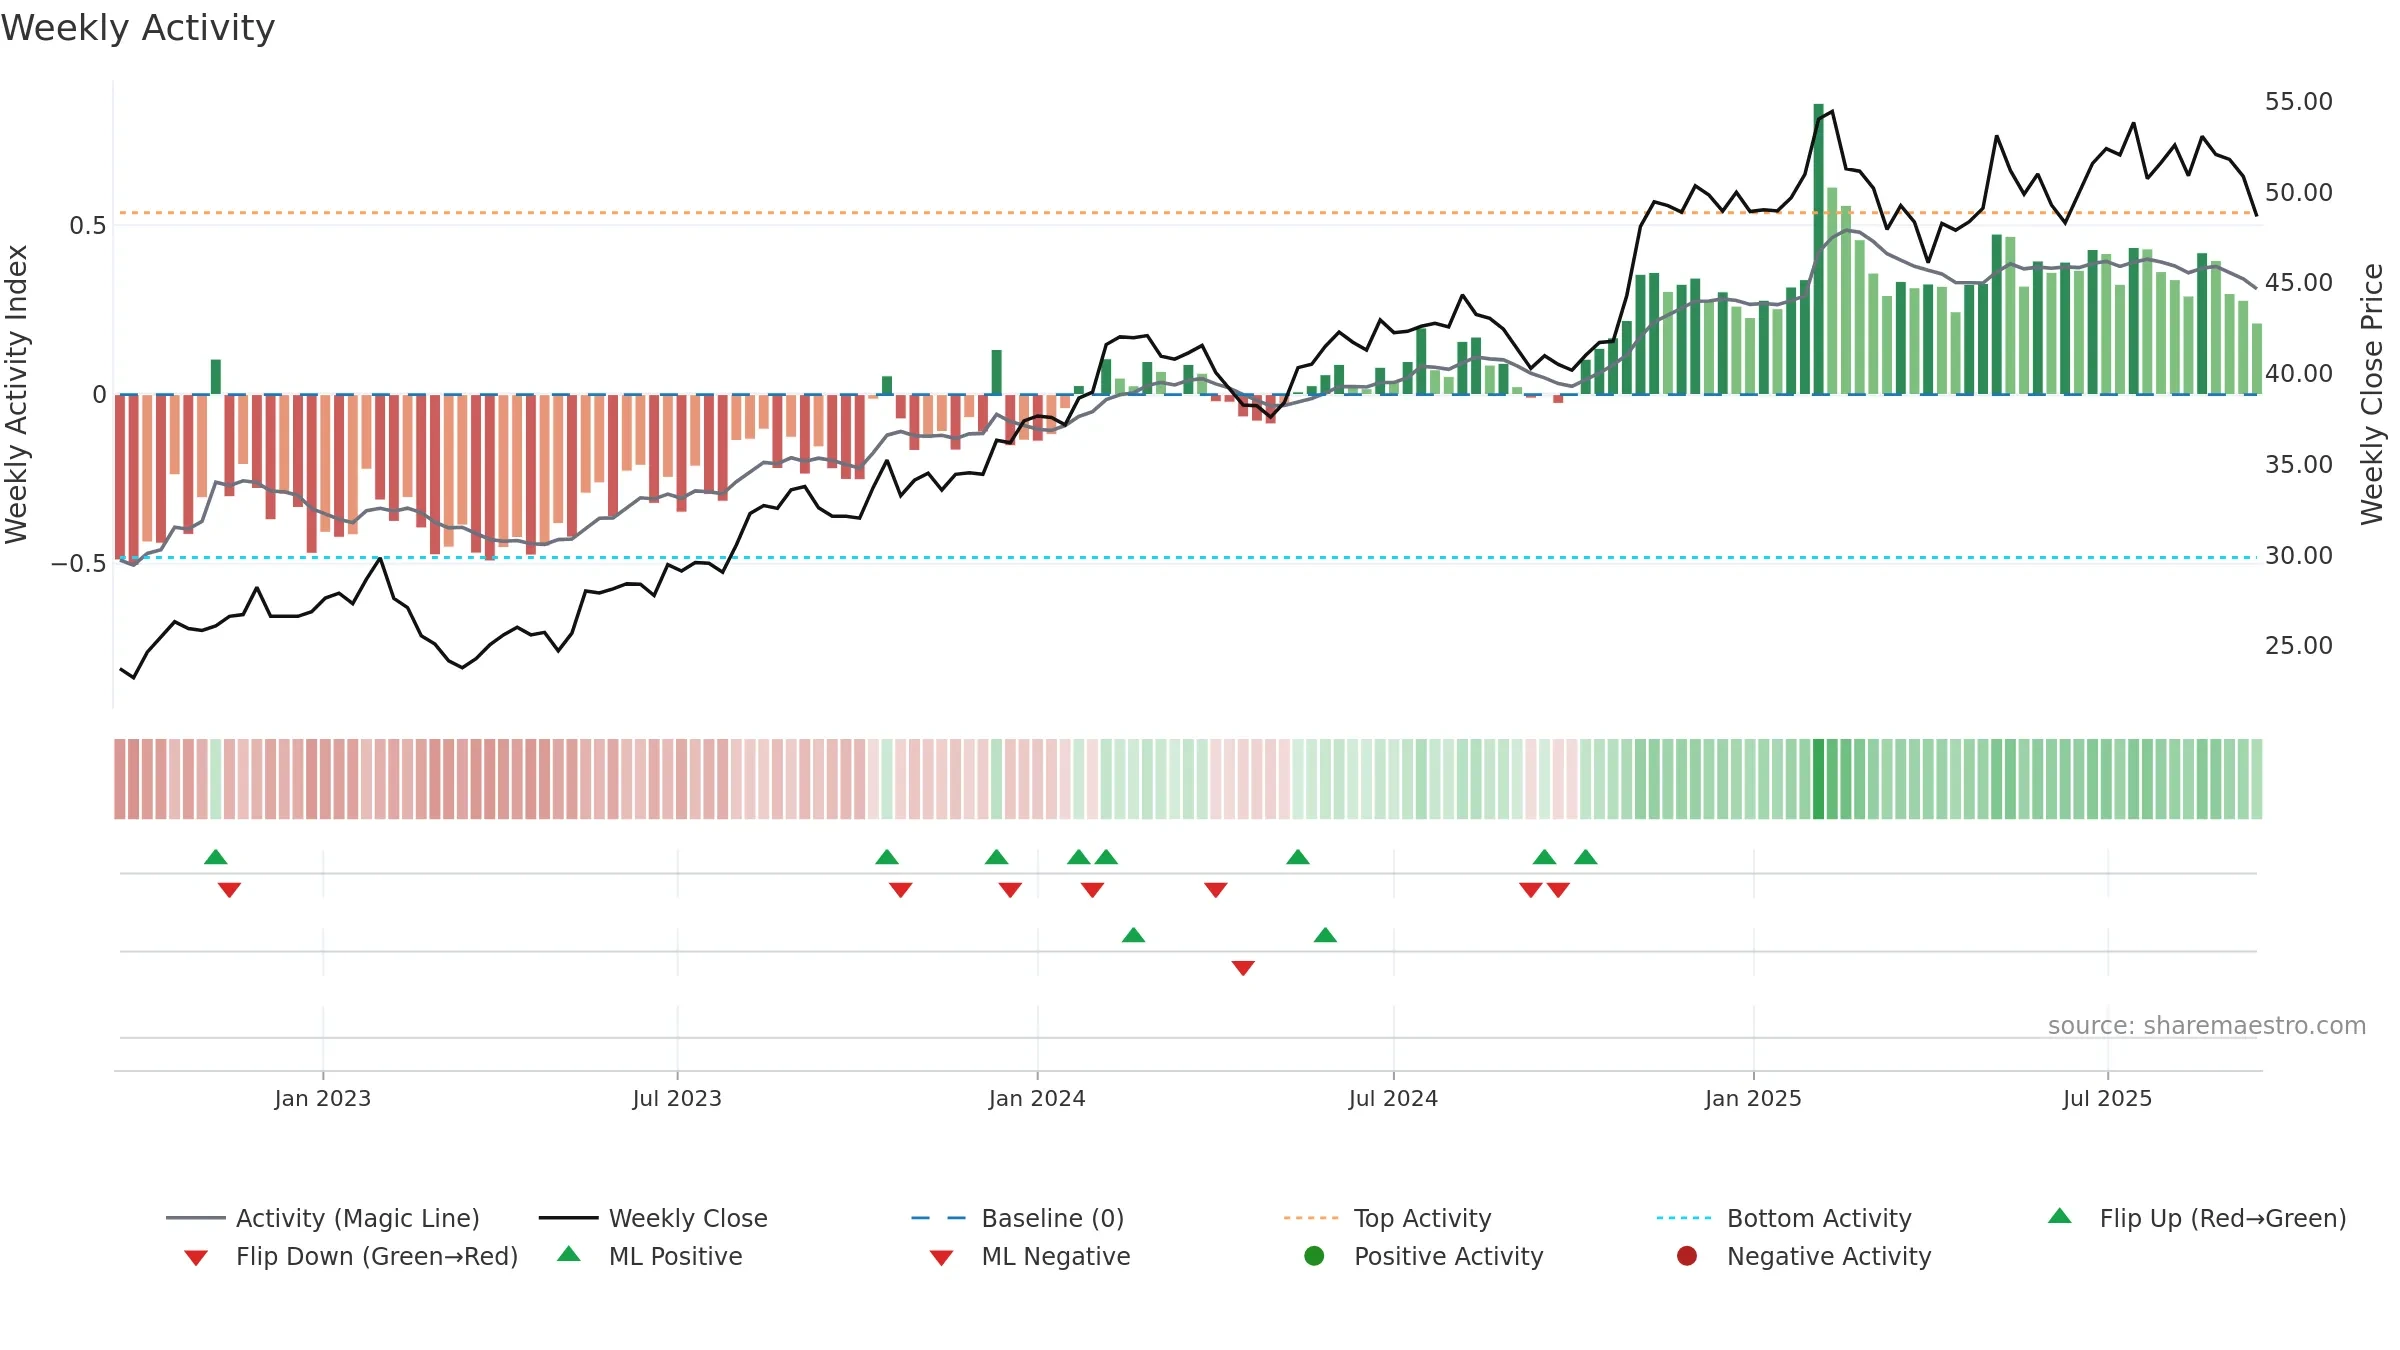Click the −0.5 activity index axis label
The width and height of the screenshot is (2400, 1350).
(78, 564)
